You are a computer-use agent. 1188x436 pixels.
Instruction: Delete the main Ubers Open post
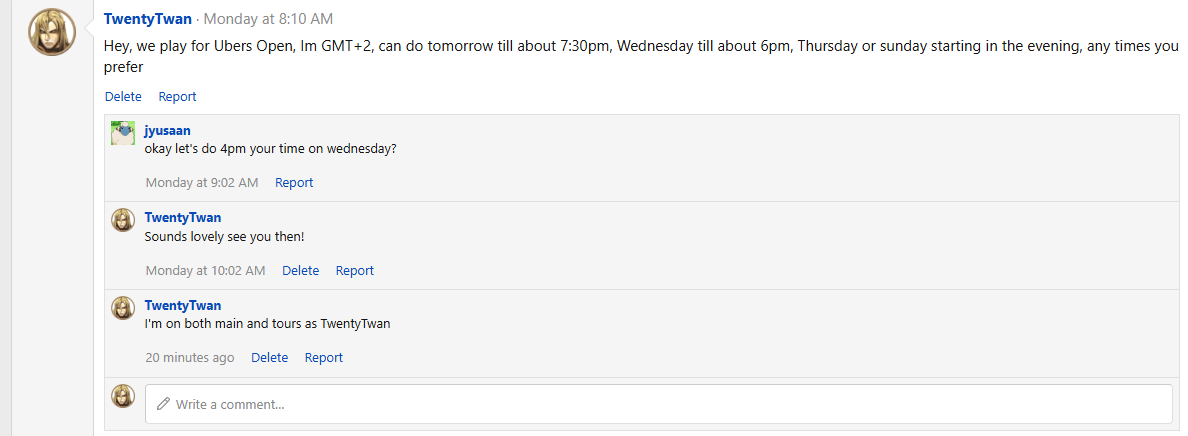tap(123, 96)
